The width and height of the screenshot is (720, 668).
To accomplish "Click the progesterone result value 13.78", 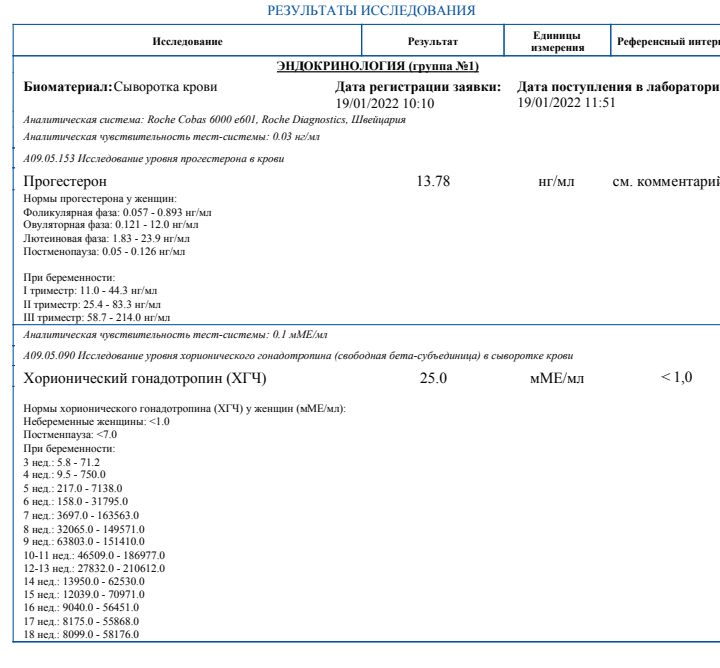I will 433,181.
